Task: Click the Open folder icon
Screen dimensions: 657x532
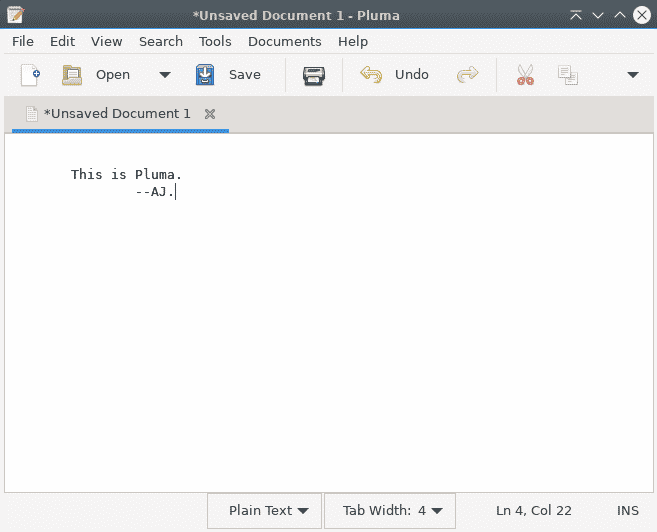Action: coord(72,75)
